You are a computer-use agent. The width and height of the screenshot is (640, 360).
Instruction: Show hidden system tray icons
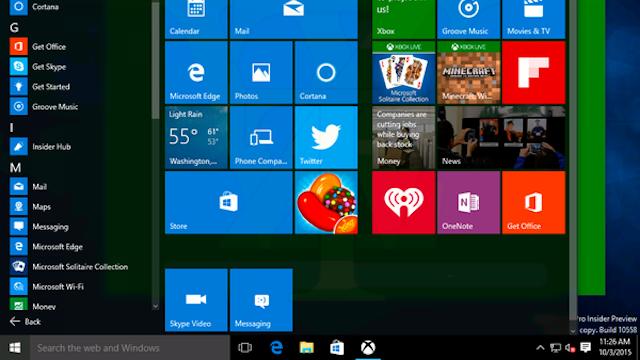click(x=540, y=348)
